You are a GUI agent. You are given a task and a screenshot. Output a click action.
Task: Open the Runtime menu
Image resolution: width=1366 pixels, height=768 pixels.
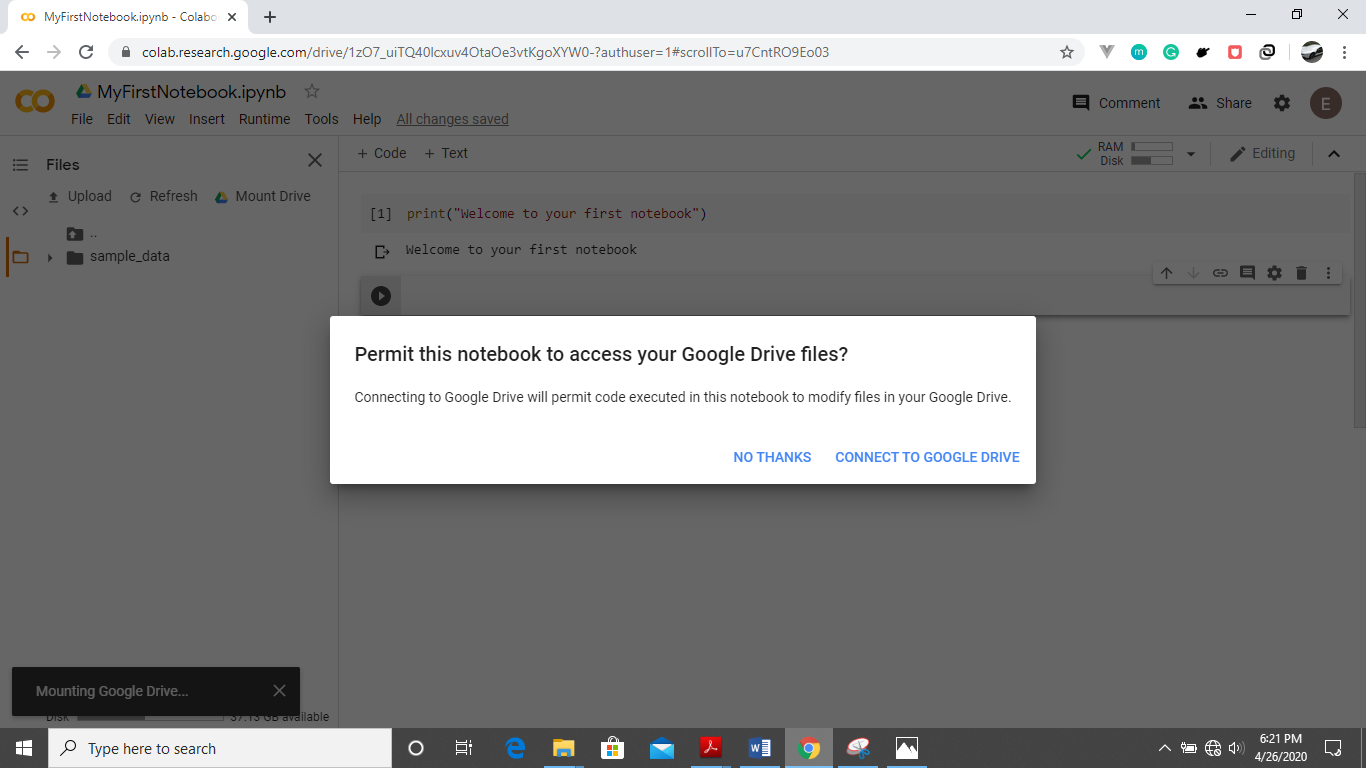tap(265, 119)
